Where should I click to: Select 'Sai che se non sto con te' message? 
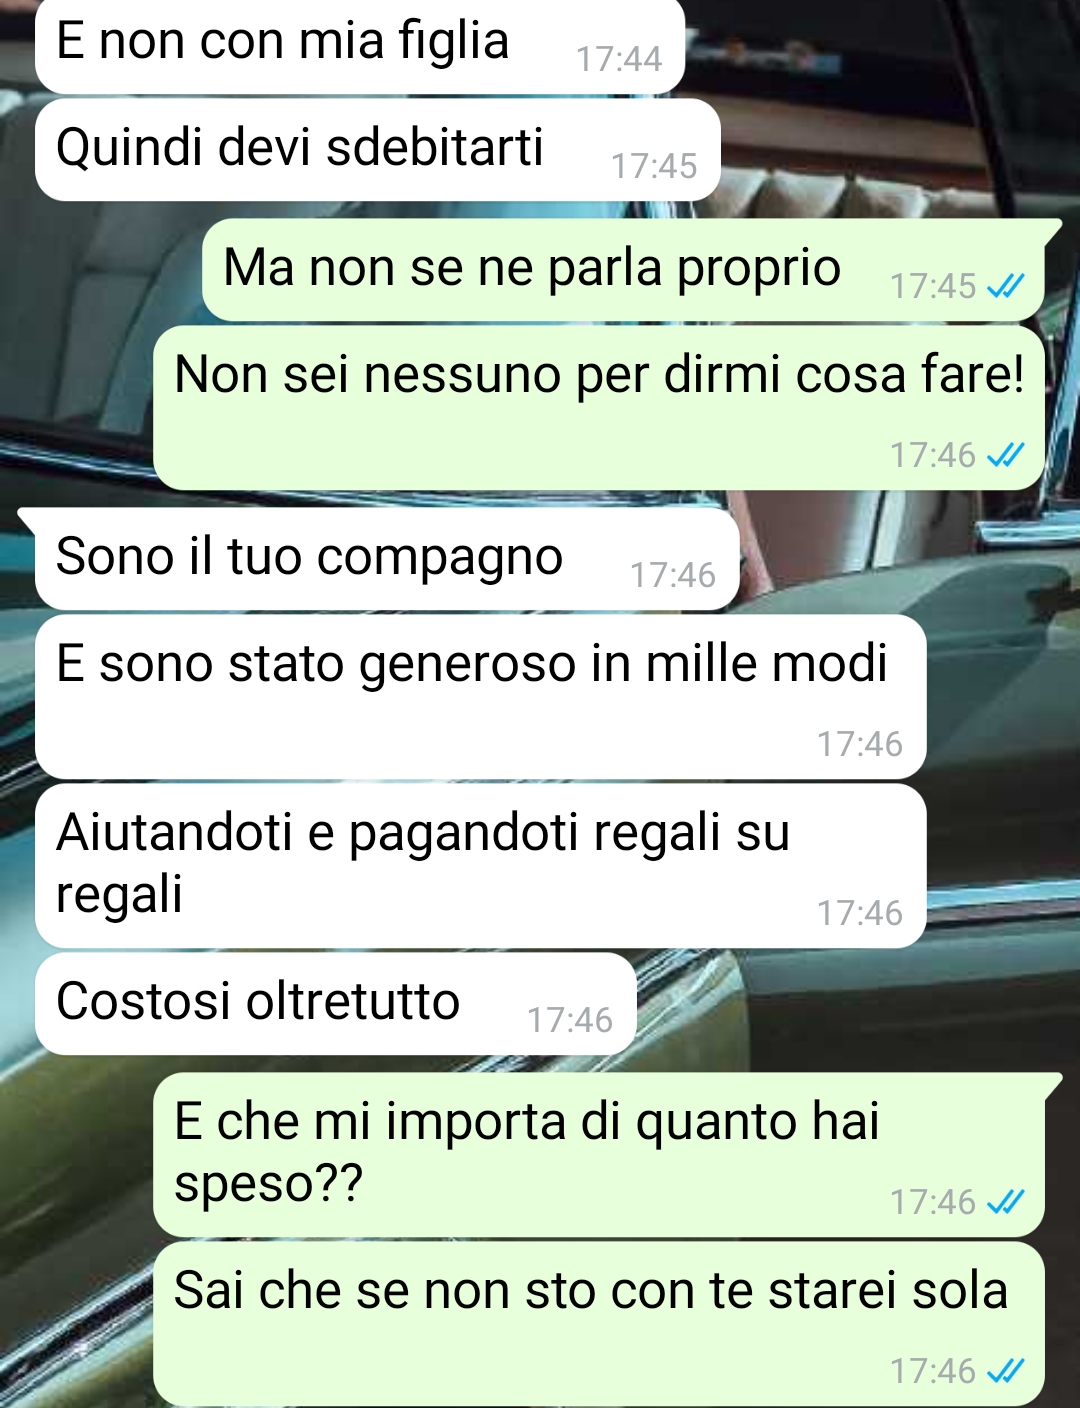click(x=599, y=1324)
